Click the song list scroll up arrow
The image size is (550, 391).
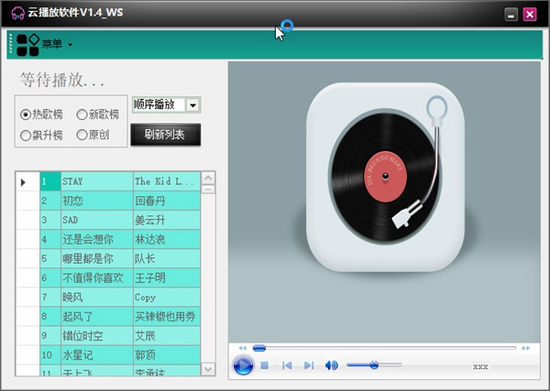208,178
